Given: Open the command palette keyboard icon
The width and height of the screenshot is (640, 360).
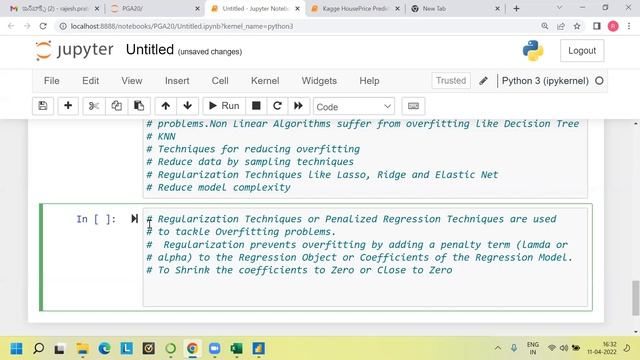Looking at the screenshot, I should click(x=413, y=106).
